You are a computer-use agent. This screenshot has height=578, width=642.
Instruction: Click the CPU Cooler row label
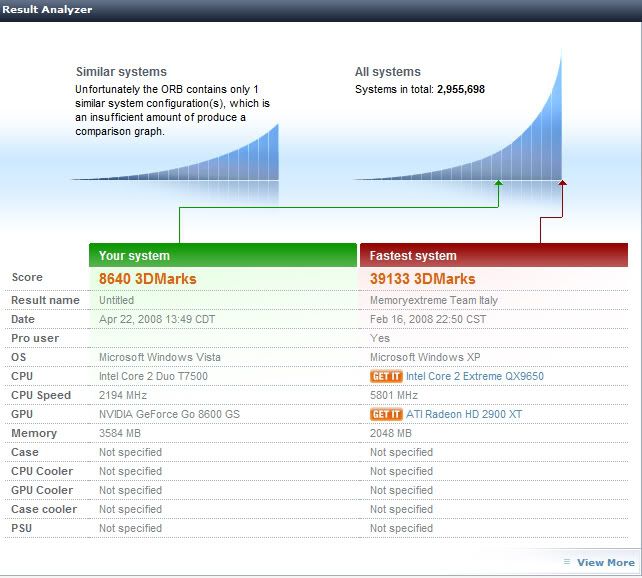(42, 471)
